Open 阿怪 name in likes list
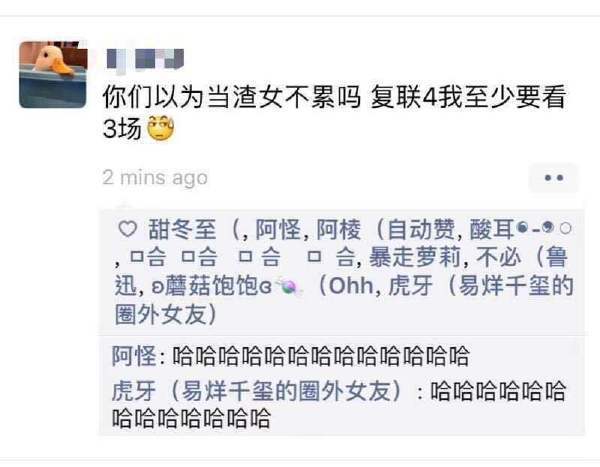The image size is (600, 467). [x=278, y=229]
